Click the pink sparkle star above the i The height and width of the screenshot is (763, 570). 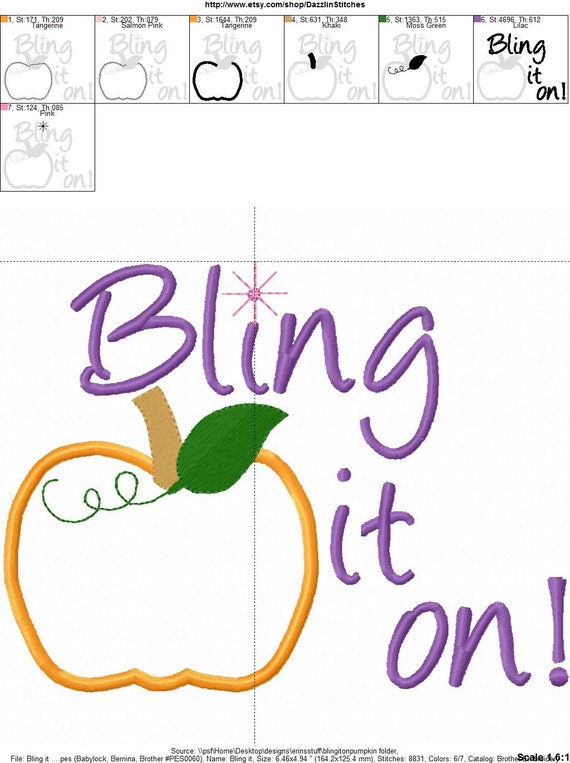click(x=255, y=293)
